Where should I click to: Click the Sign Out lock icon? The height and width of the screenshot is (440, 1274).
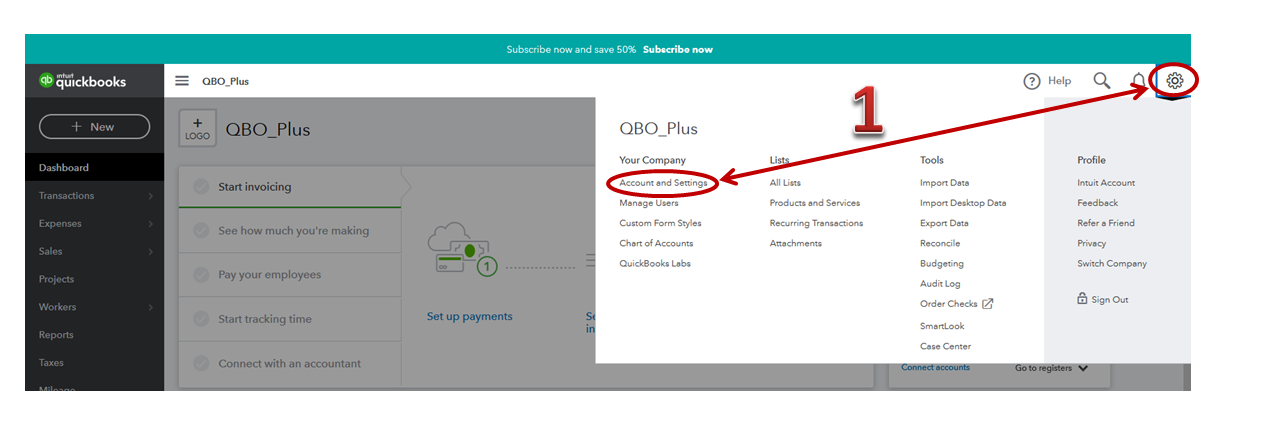coord(1082,298)
